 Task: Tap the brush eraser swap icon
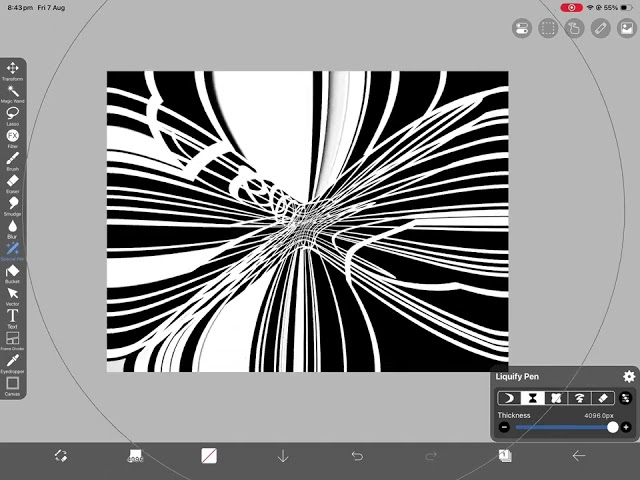[61, 456]
